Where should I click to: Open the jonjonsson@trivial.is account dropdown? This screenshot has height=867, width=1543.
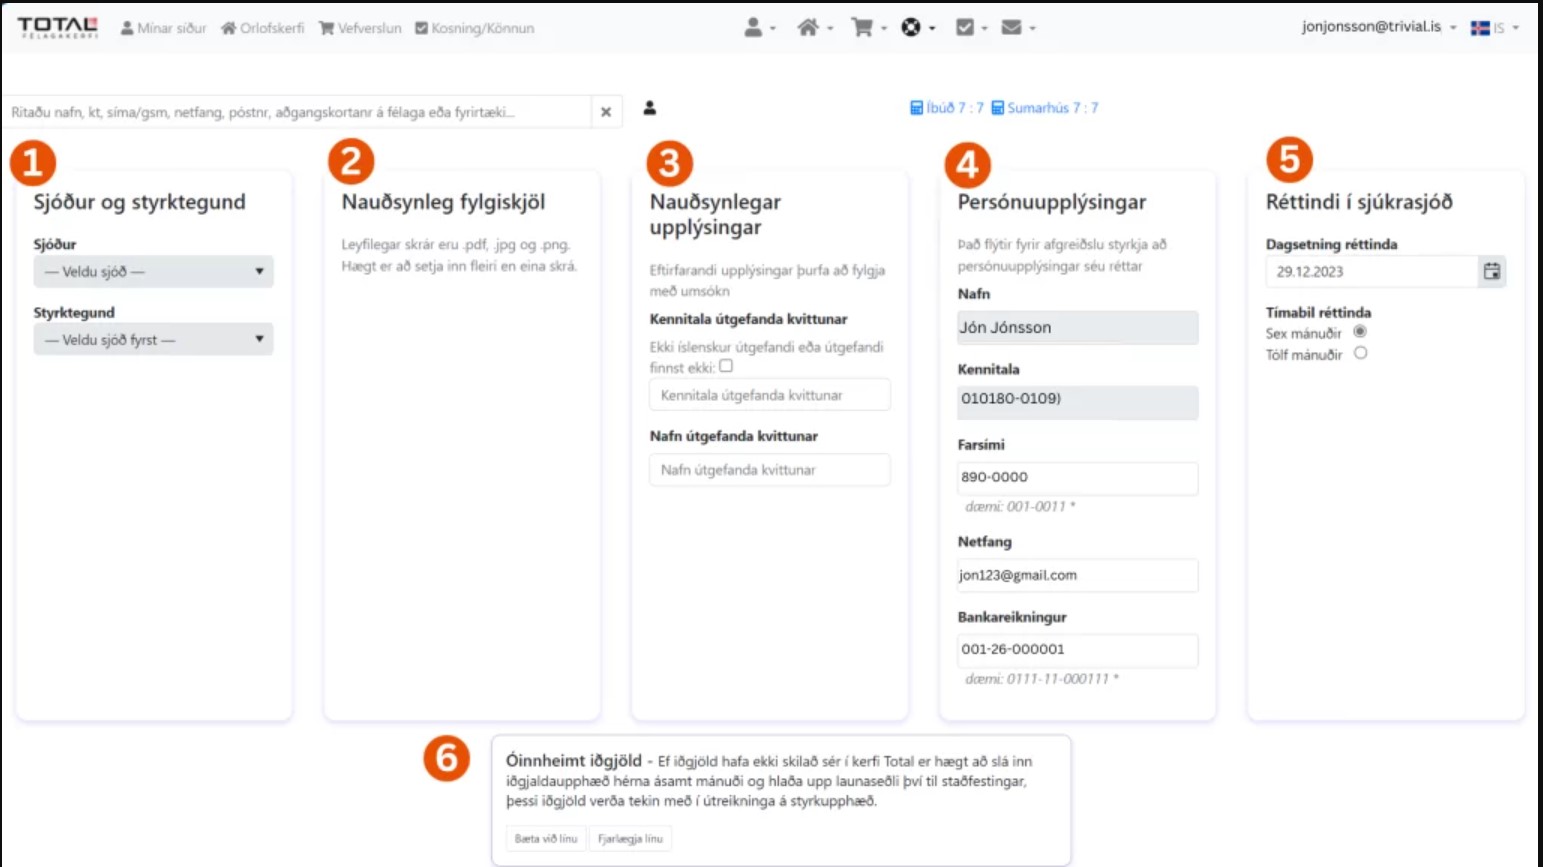[x=1378, y=27]
